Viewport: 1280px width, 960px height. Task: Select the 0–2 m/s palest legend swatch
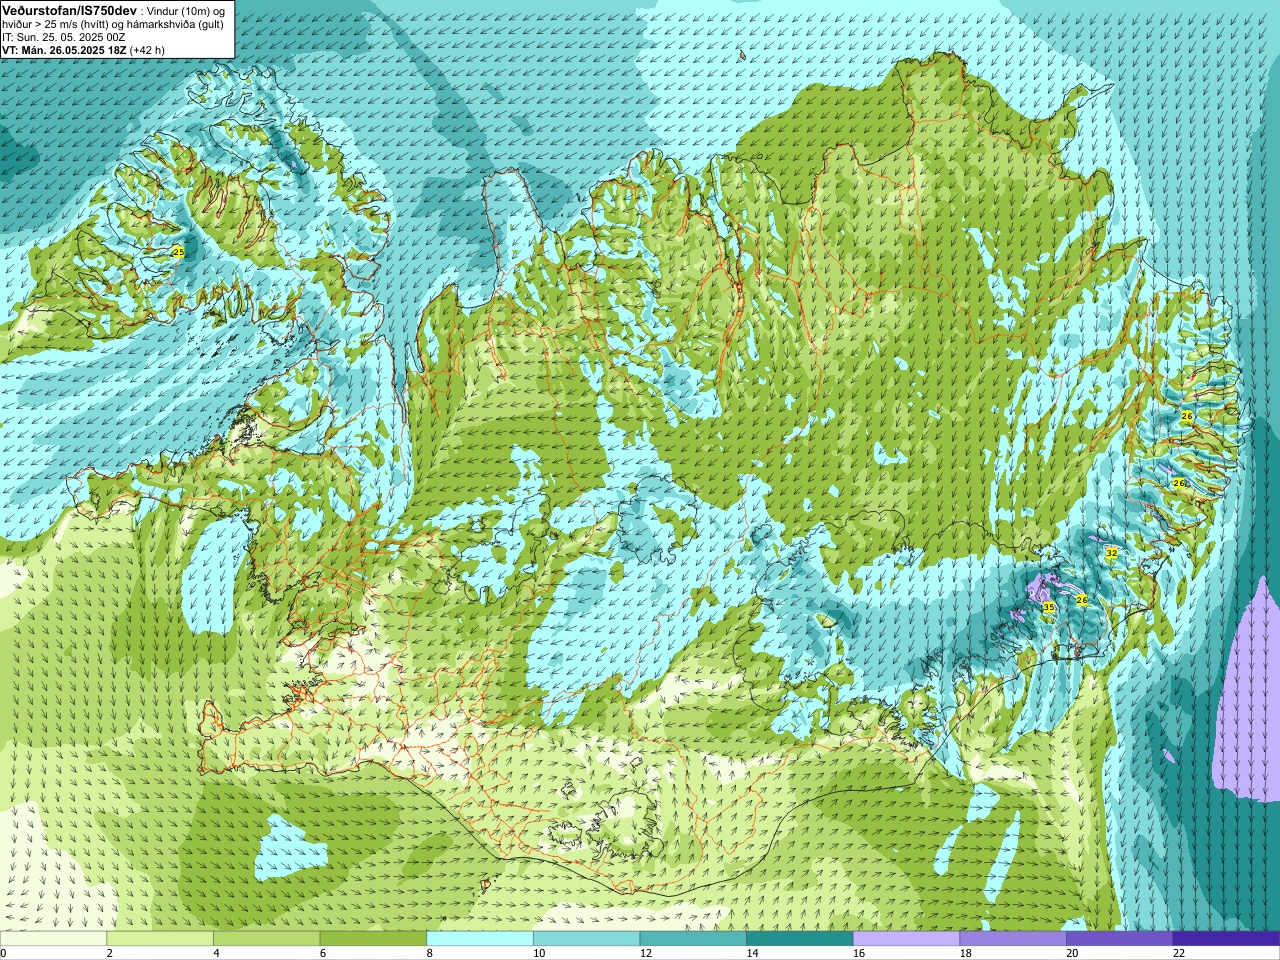click(x=53, y=939)
